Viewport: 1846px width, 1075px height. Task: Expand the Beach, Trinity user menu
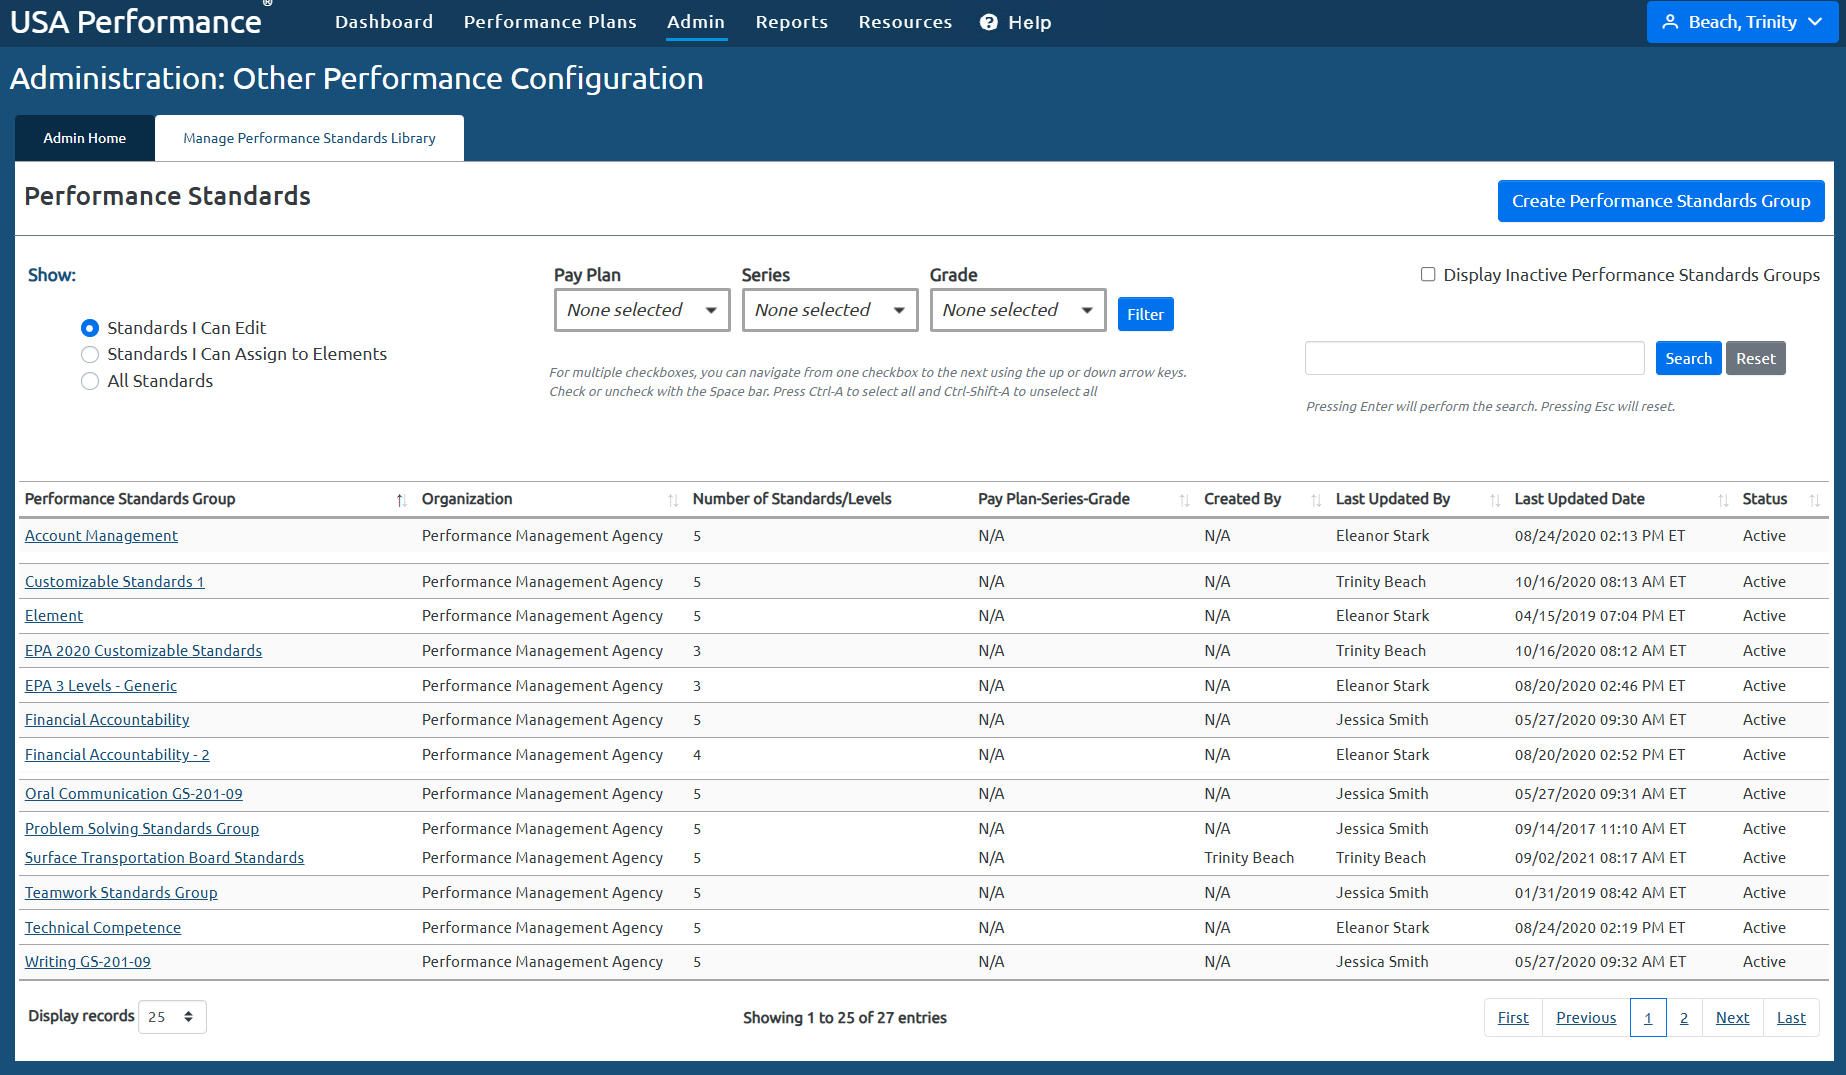(x=1742, y=22)
